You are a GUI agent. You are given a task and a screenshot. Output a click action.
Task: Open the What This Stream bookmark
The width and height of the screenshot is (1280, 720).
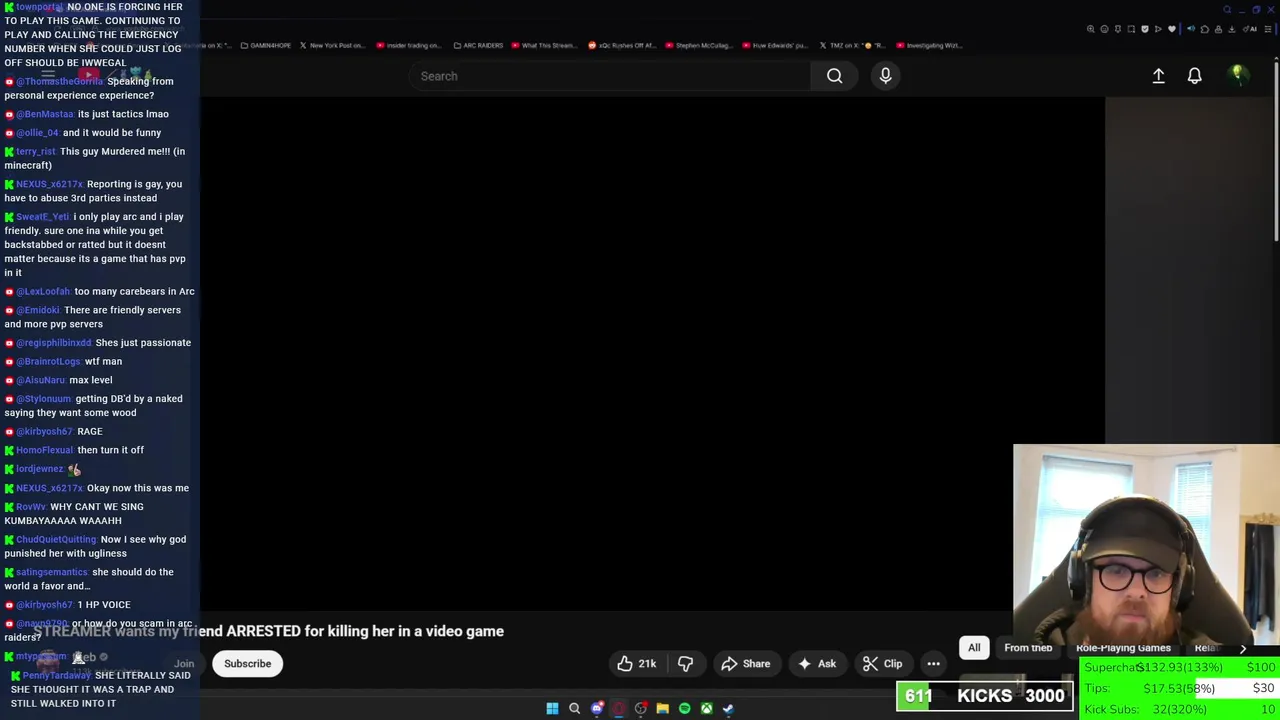544,45
